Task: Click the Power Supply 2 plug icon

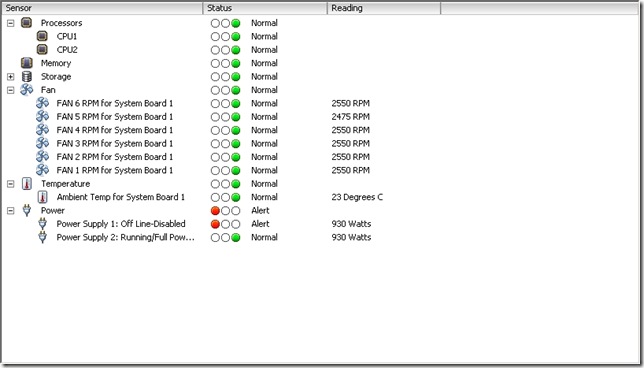Action: [x=42, y=237]
